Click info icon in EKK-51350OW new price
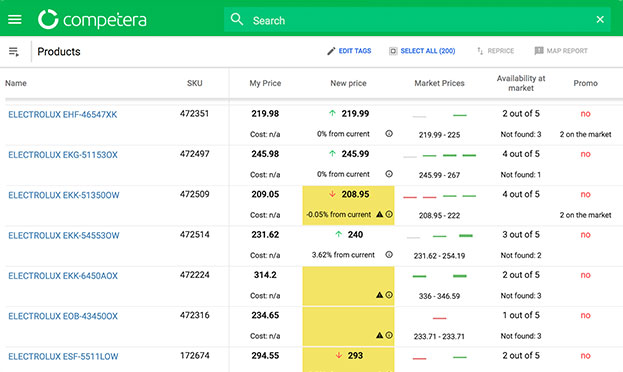This screenshot has height=372, width=623. point(389,214)
